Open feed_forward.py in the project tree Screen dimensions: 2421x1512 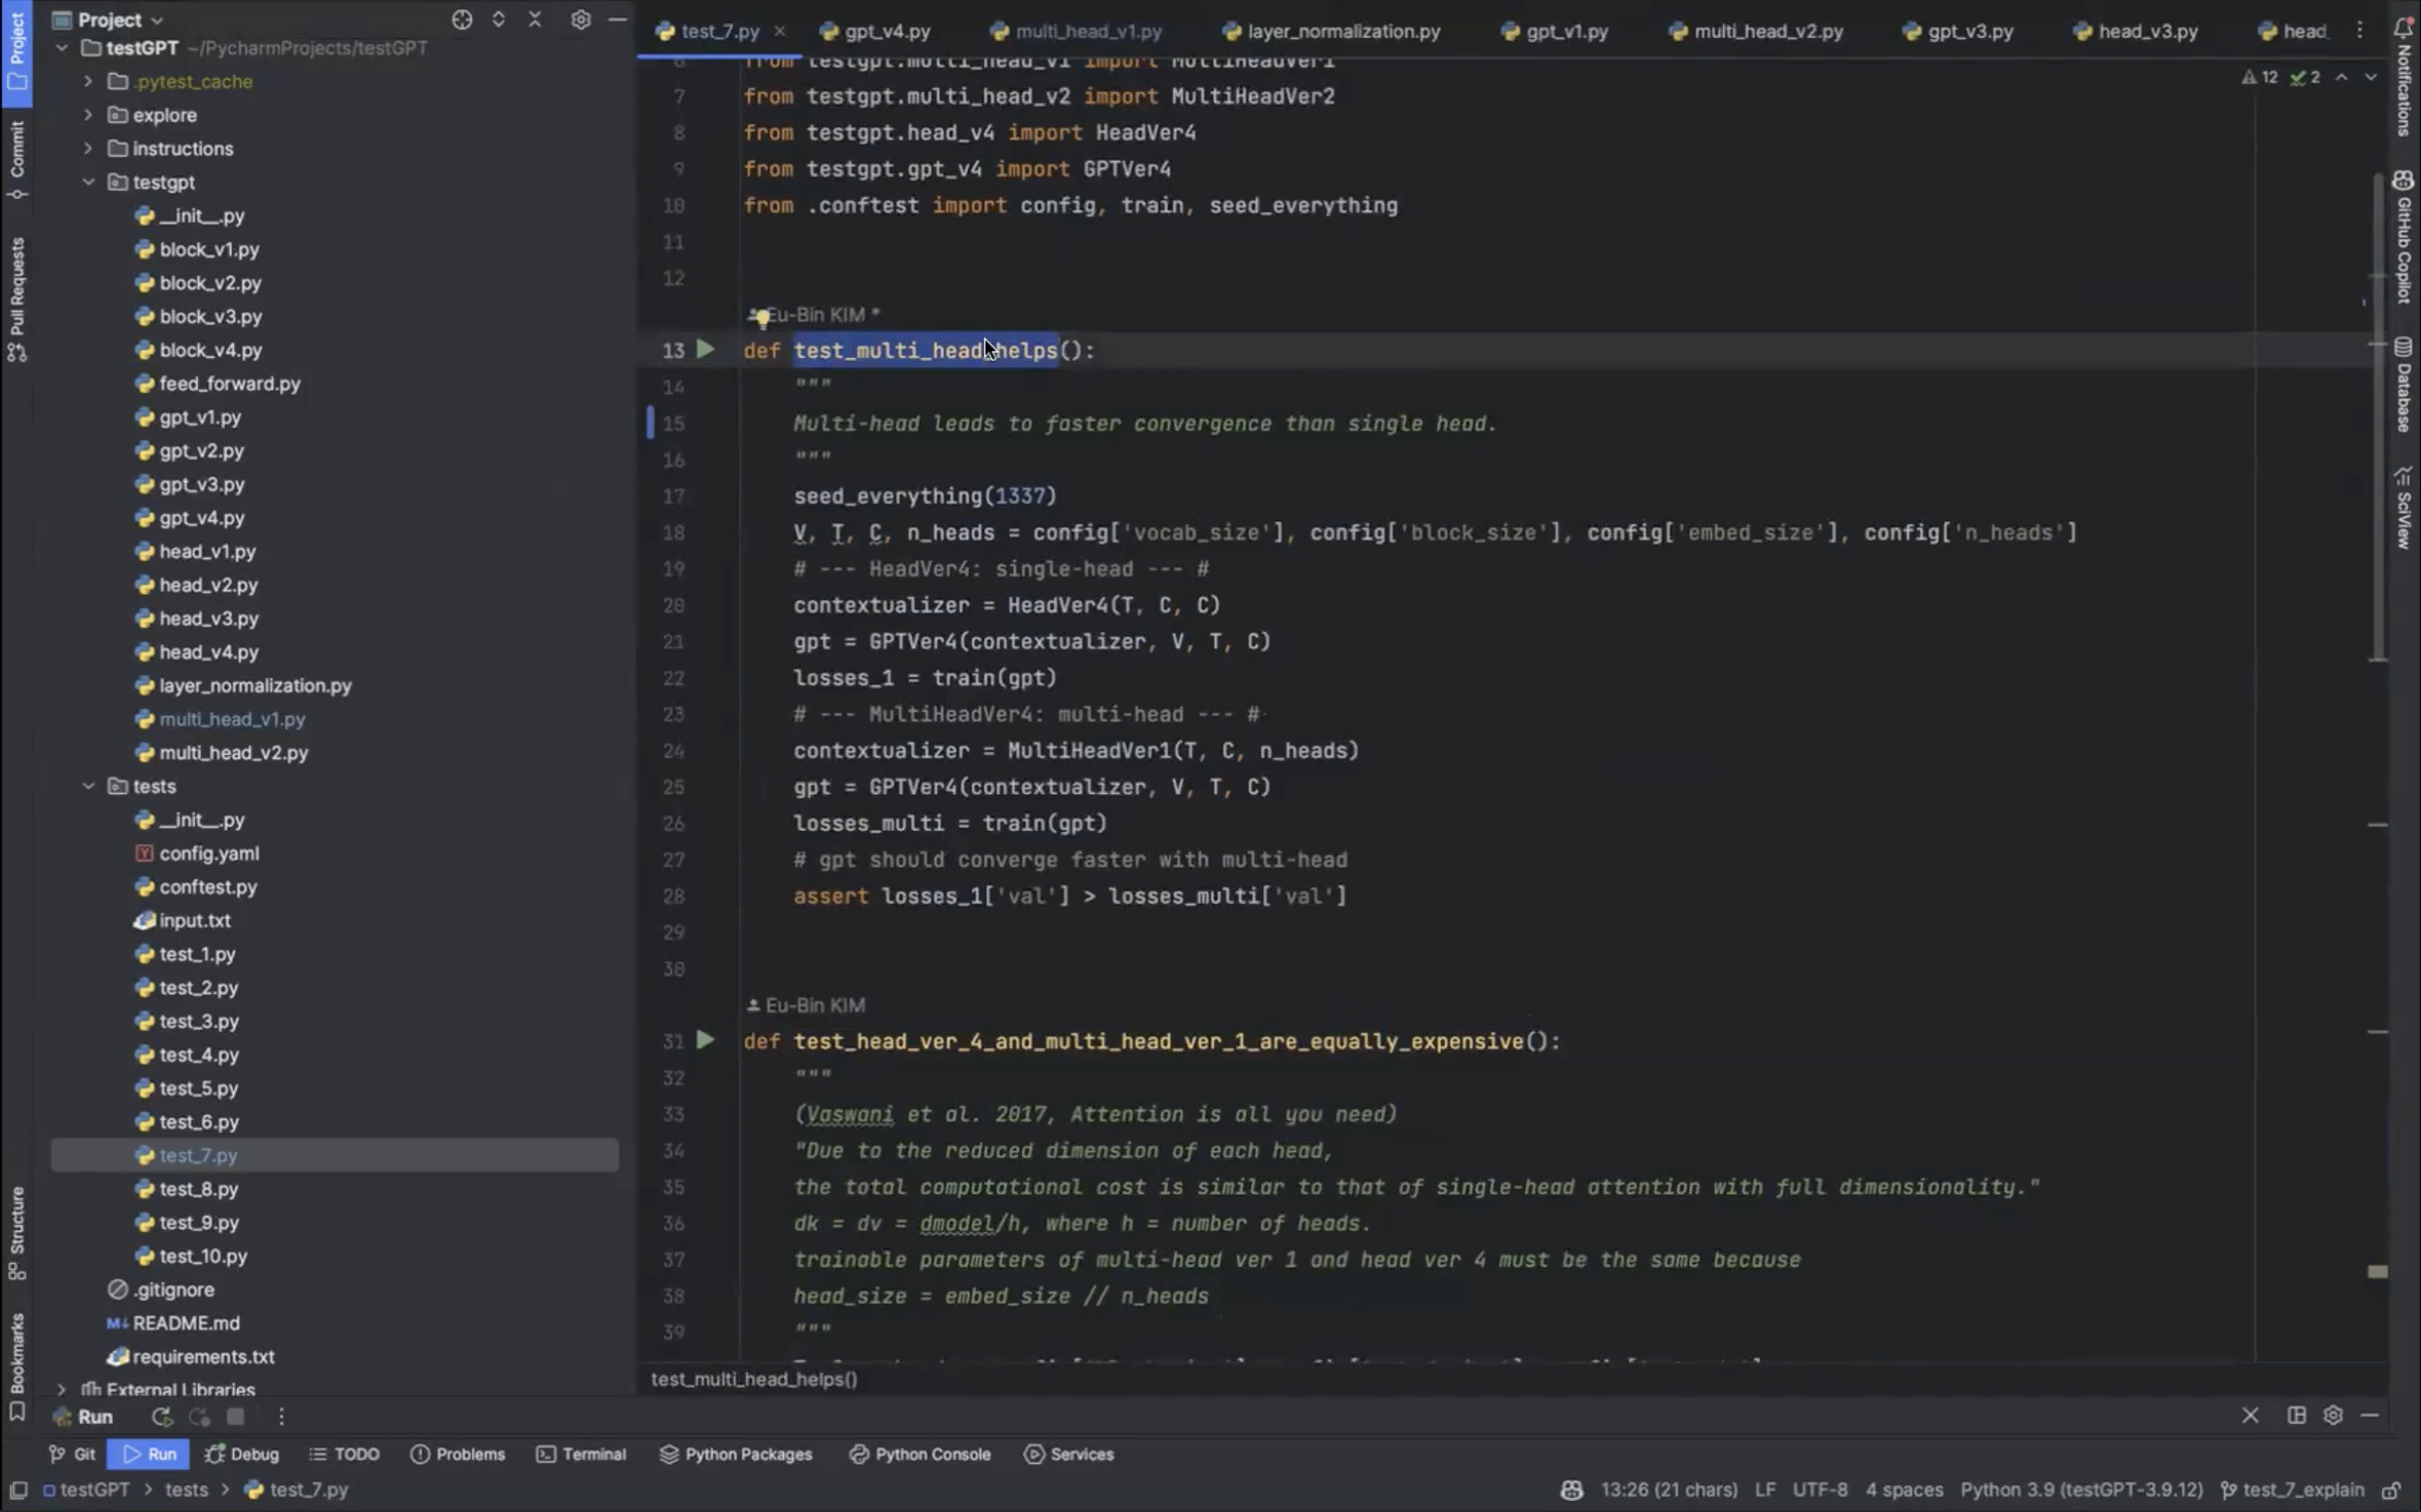pos(230,383)
